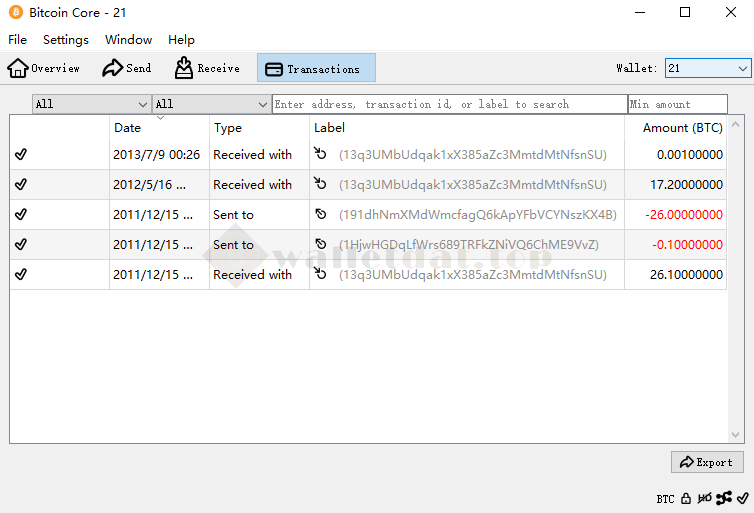Click the HD wallet disabled status icon

tap(705, 498)
